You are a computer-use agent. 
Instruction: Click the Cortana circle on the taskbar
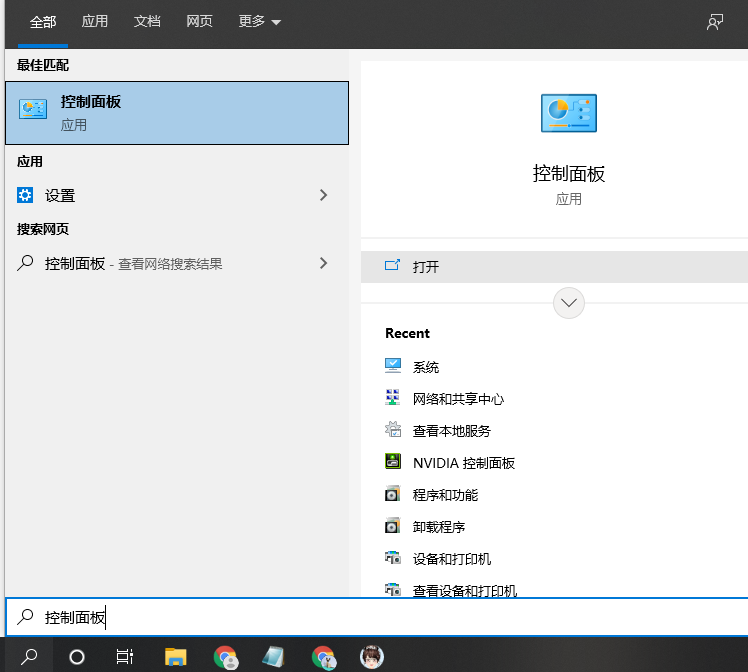point(76,656)
